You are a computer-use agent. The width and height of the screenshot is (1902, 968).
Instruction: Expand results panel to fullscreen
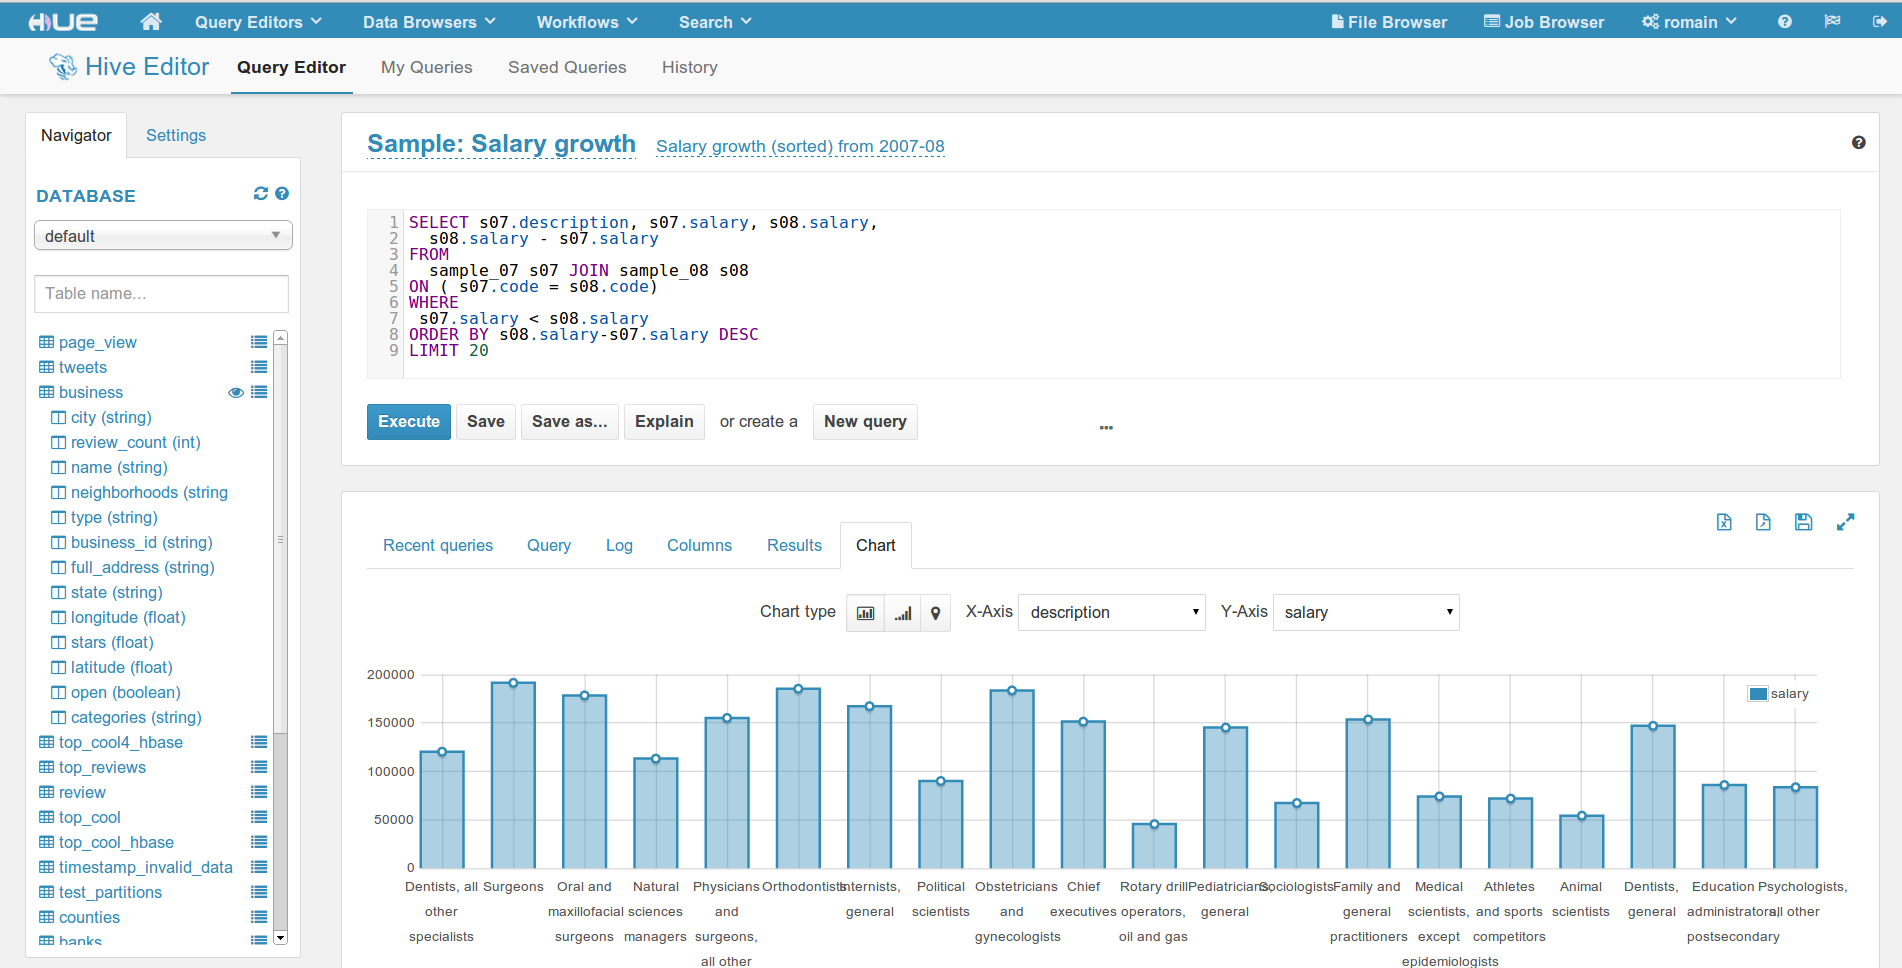click(1845, 522)
